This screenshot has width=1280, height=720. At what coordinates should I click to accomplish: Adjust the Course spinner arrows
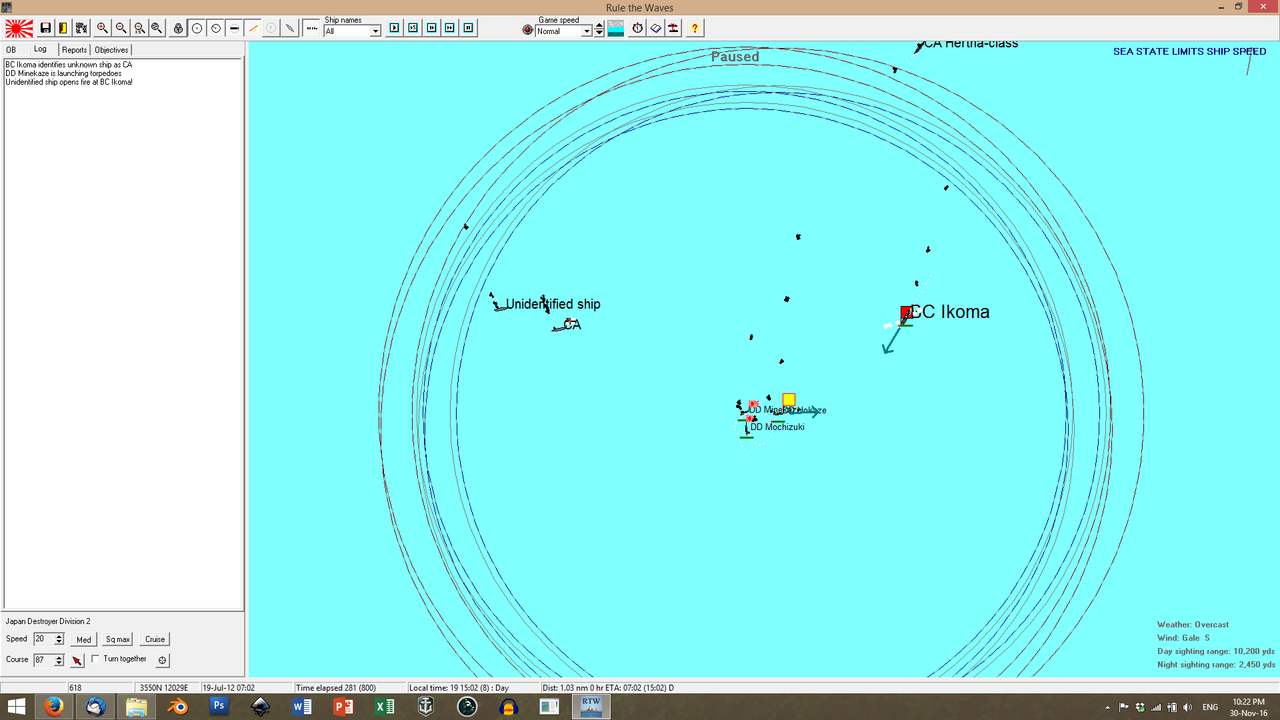coord(59,660)
